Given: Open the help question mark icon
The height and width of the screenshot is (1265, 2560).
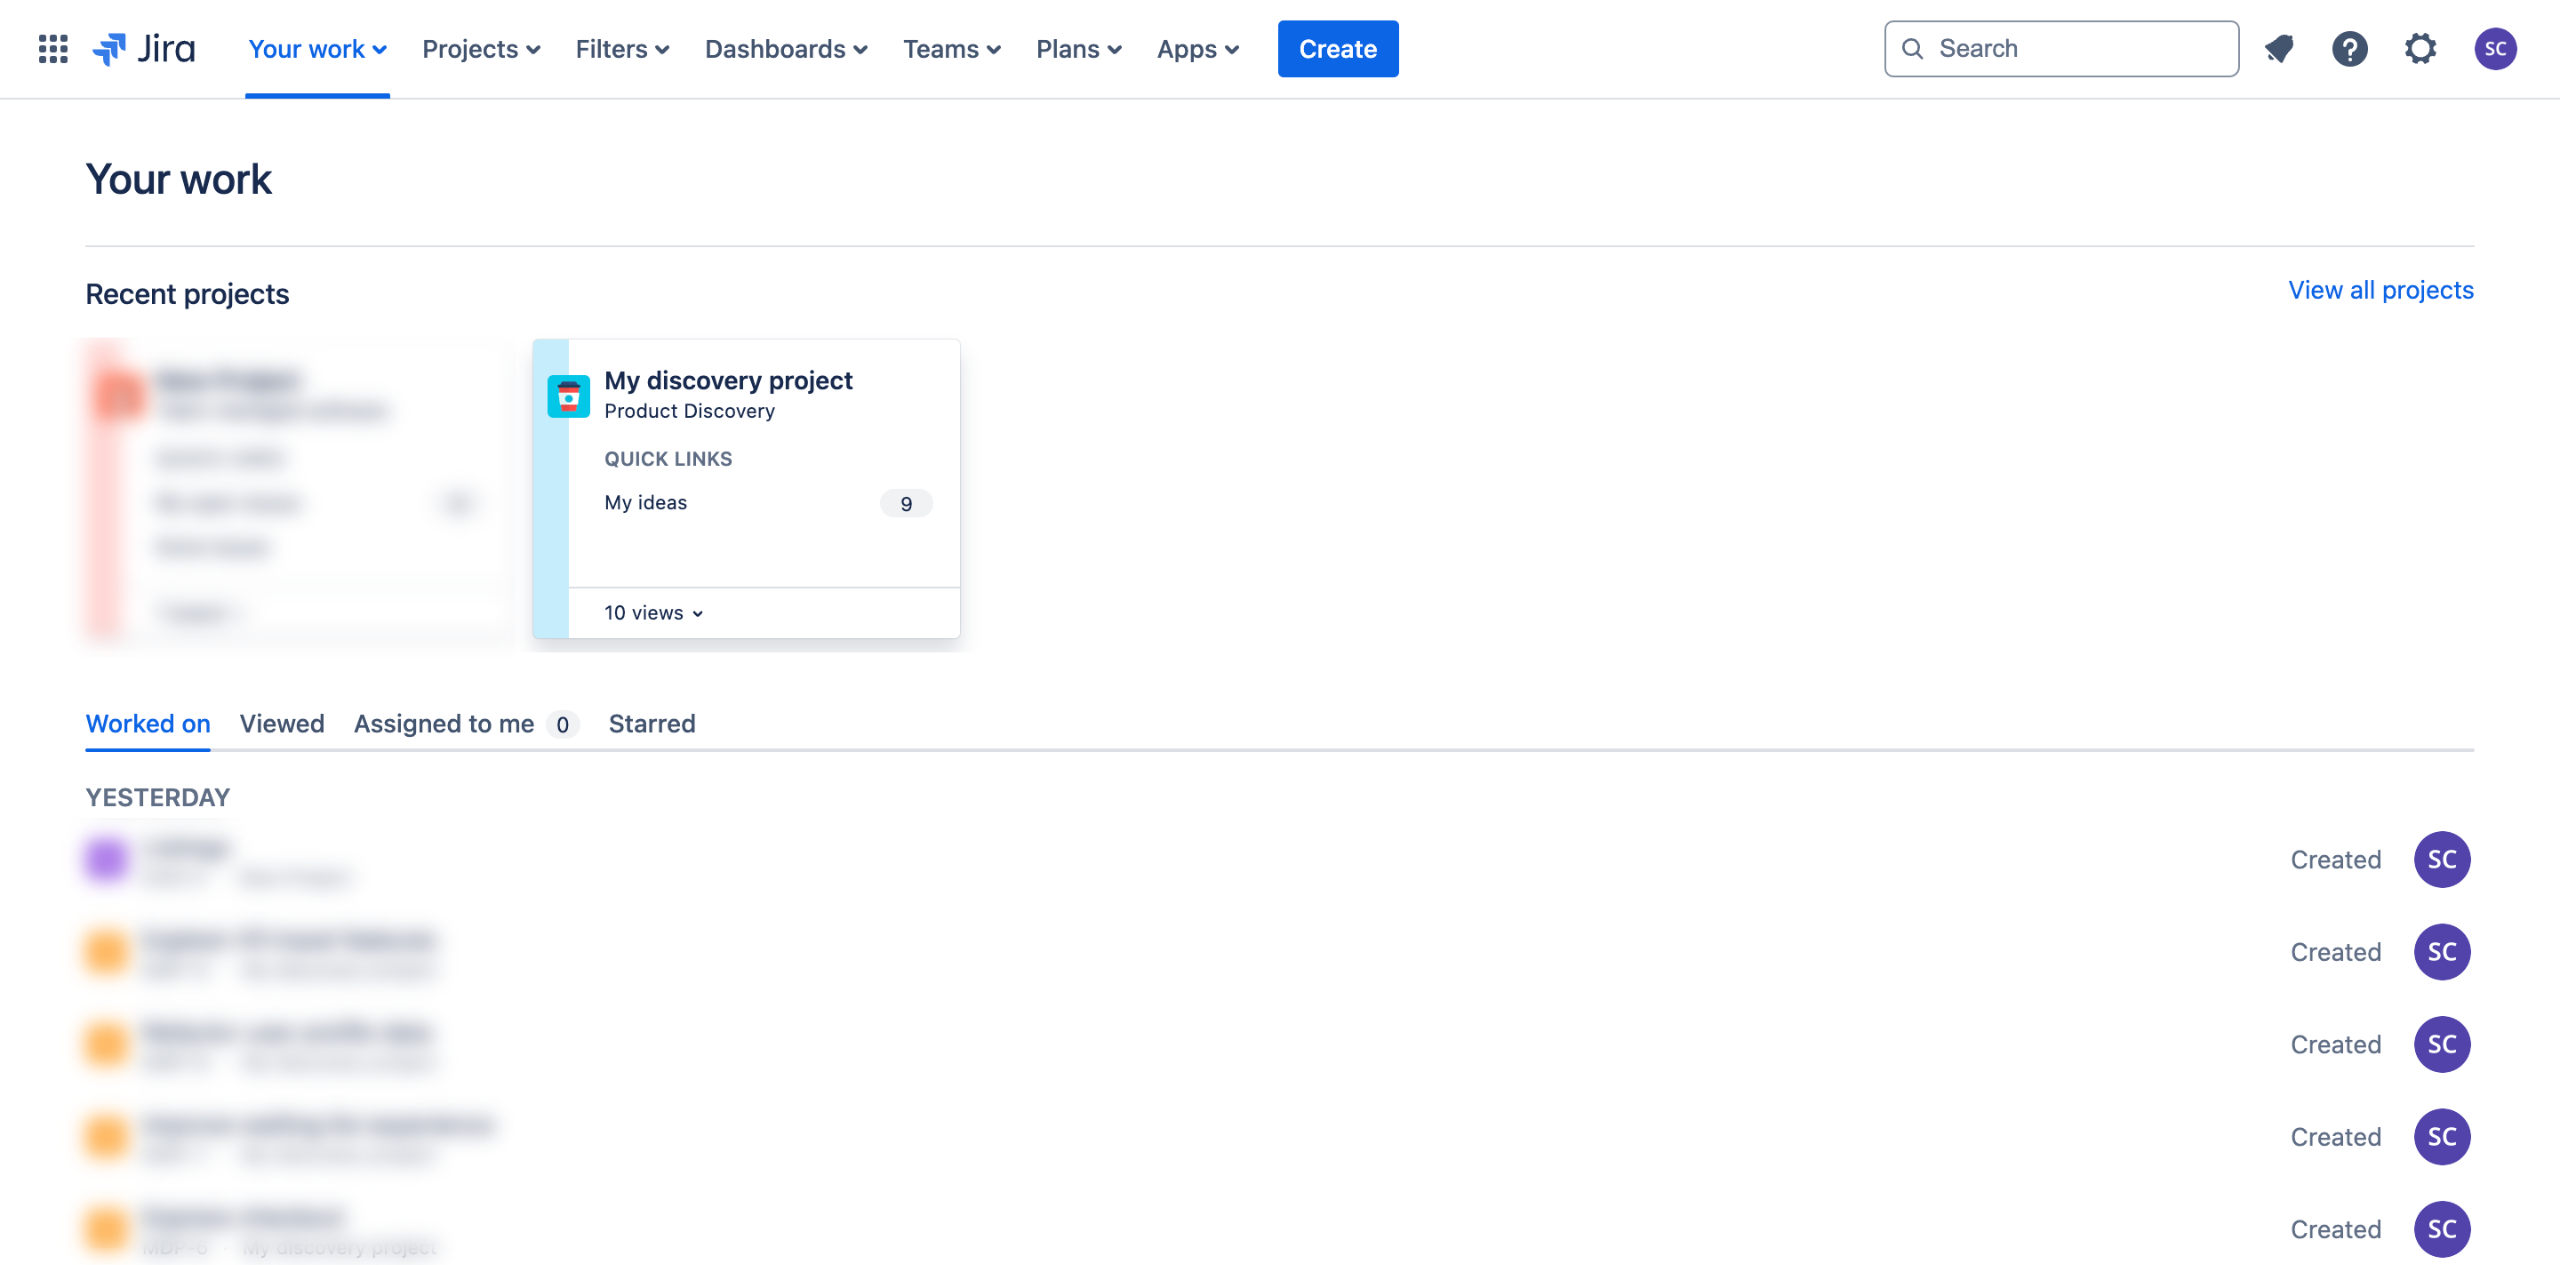Looking at the screenshot, I should tap(2349, 49).
